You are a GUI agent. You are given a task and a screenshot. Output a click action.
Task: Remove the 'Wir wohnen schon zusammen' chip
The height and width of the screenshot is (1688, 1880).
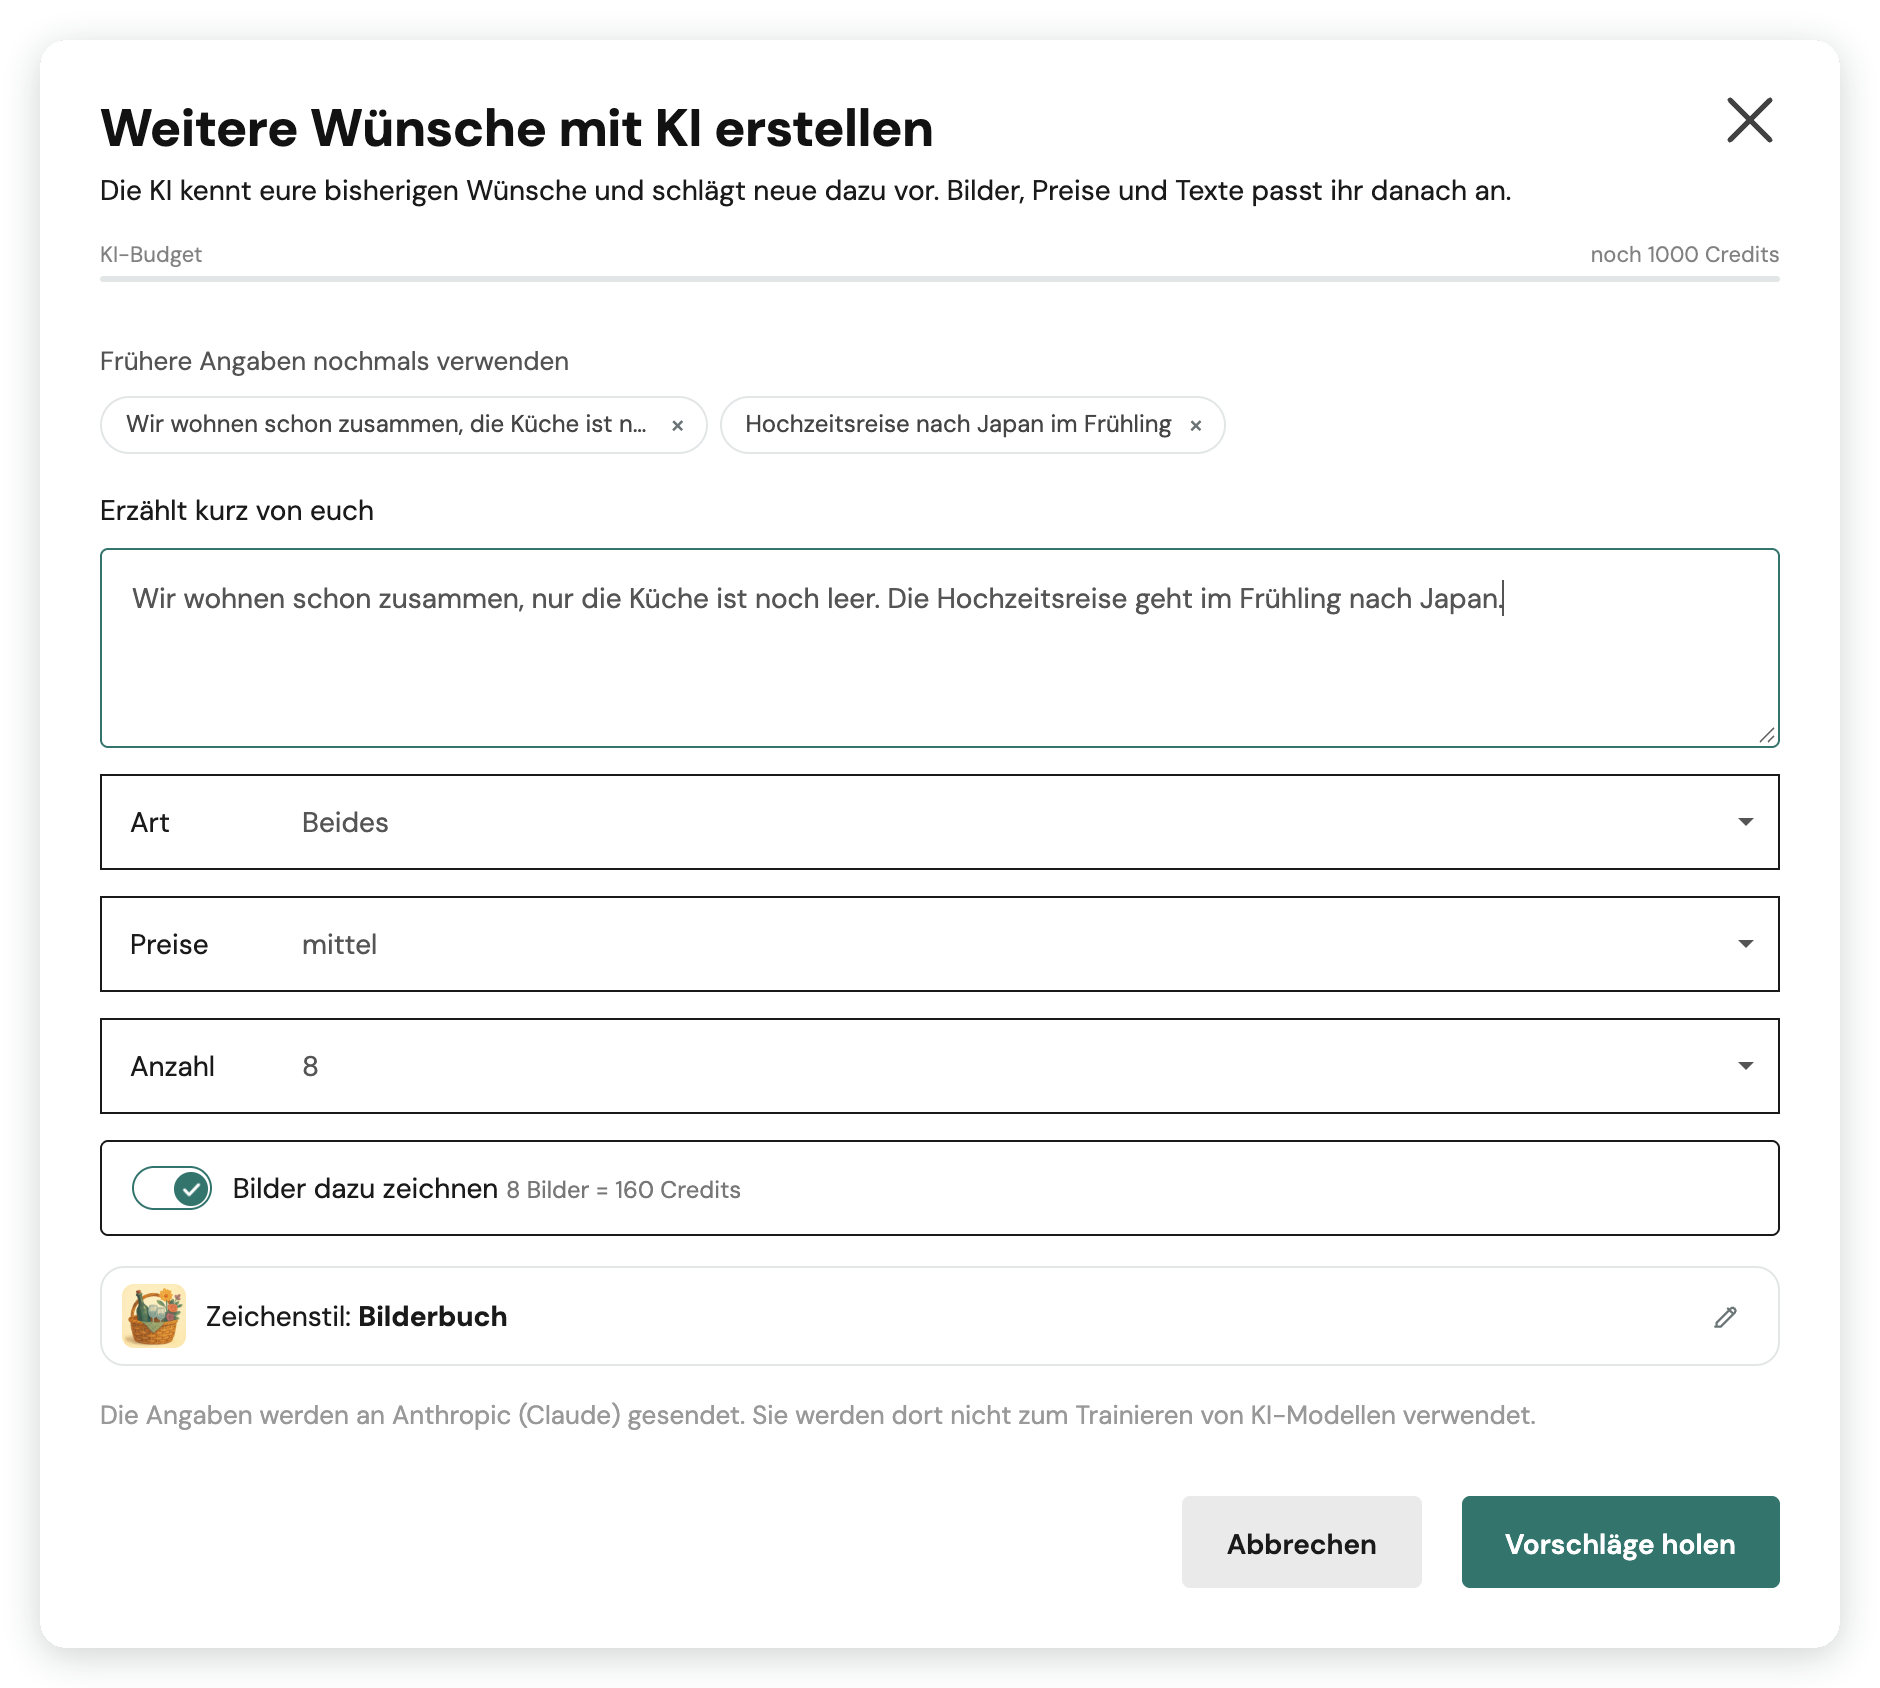coord(677,425)
